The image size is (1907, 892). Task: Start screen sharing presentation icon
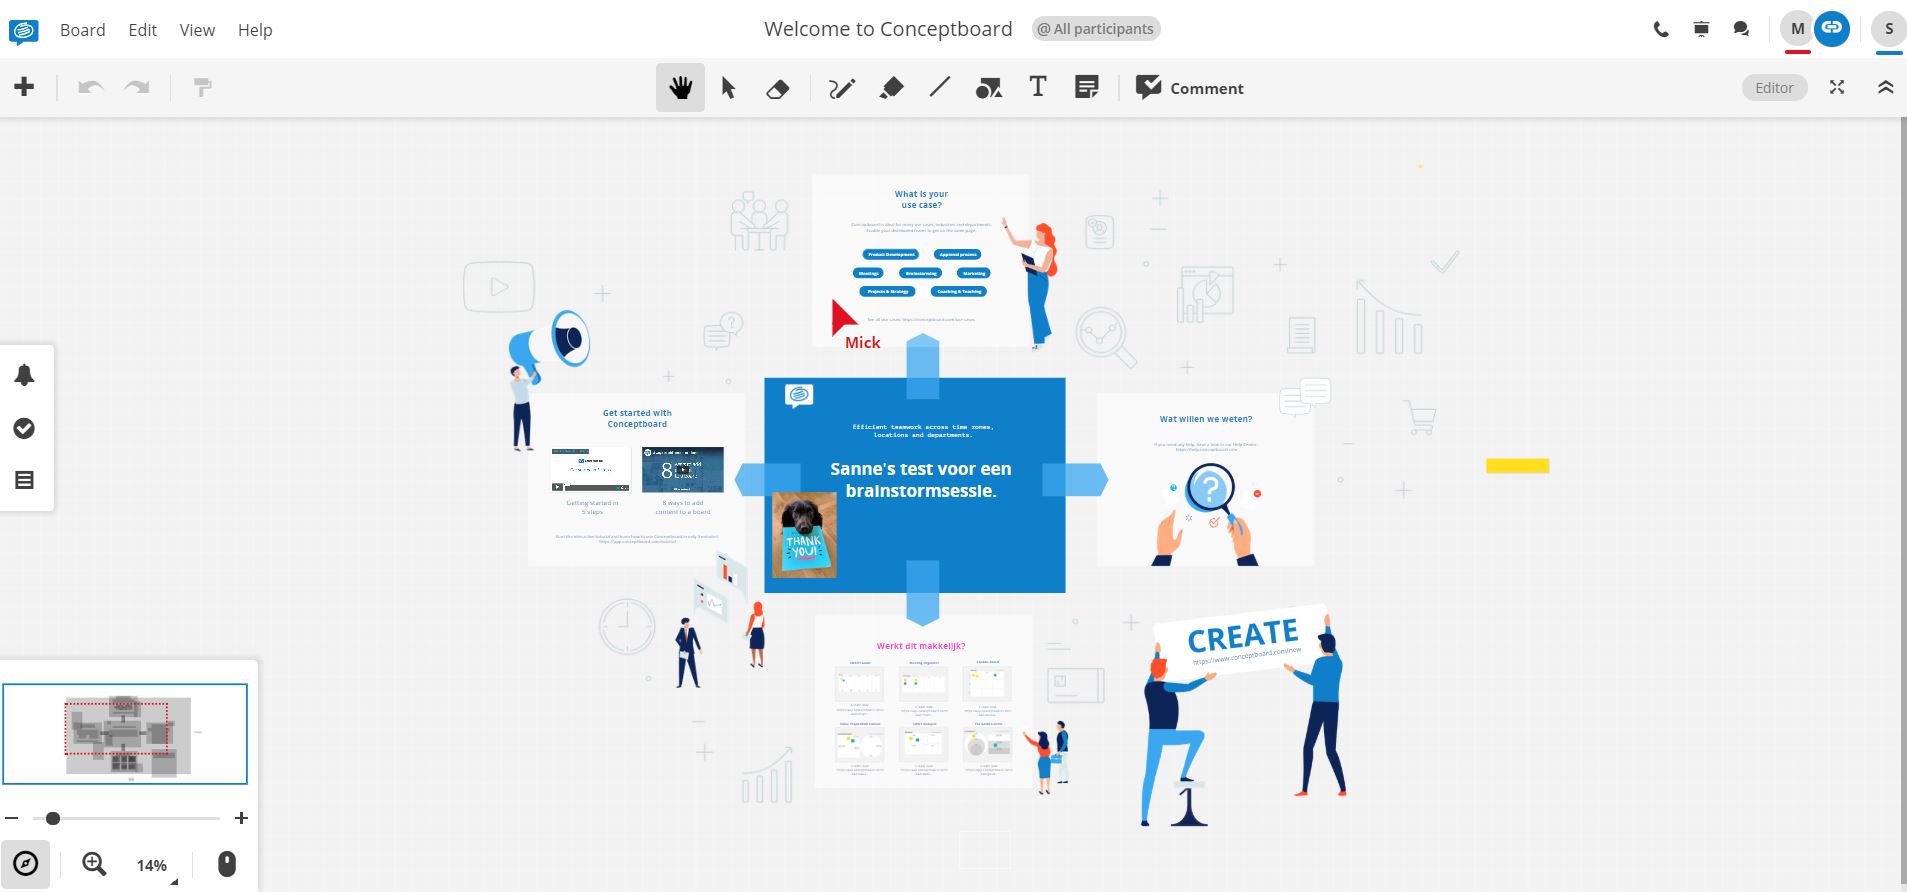tap(1701, 30)
